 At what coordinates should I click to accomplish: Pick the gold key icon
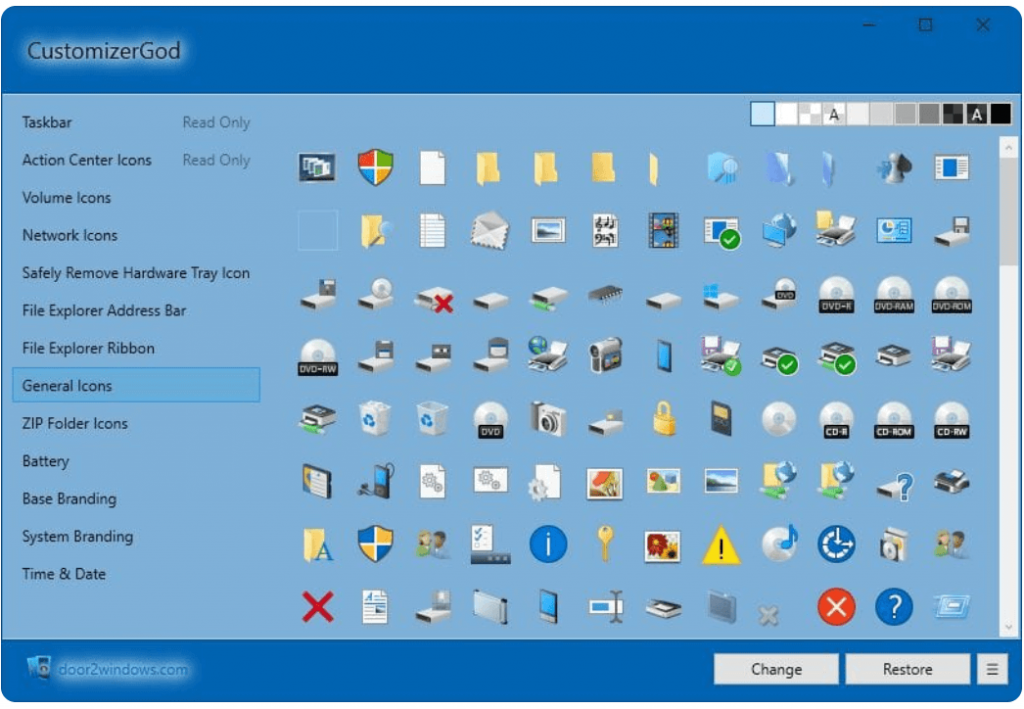605,543
